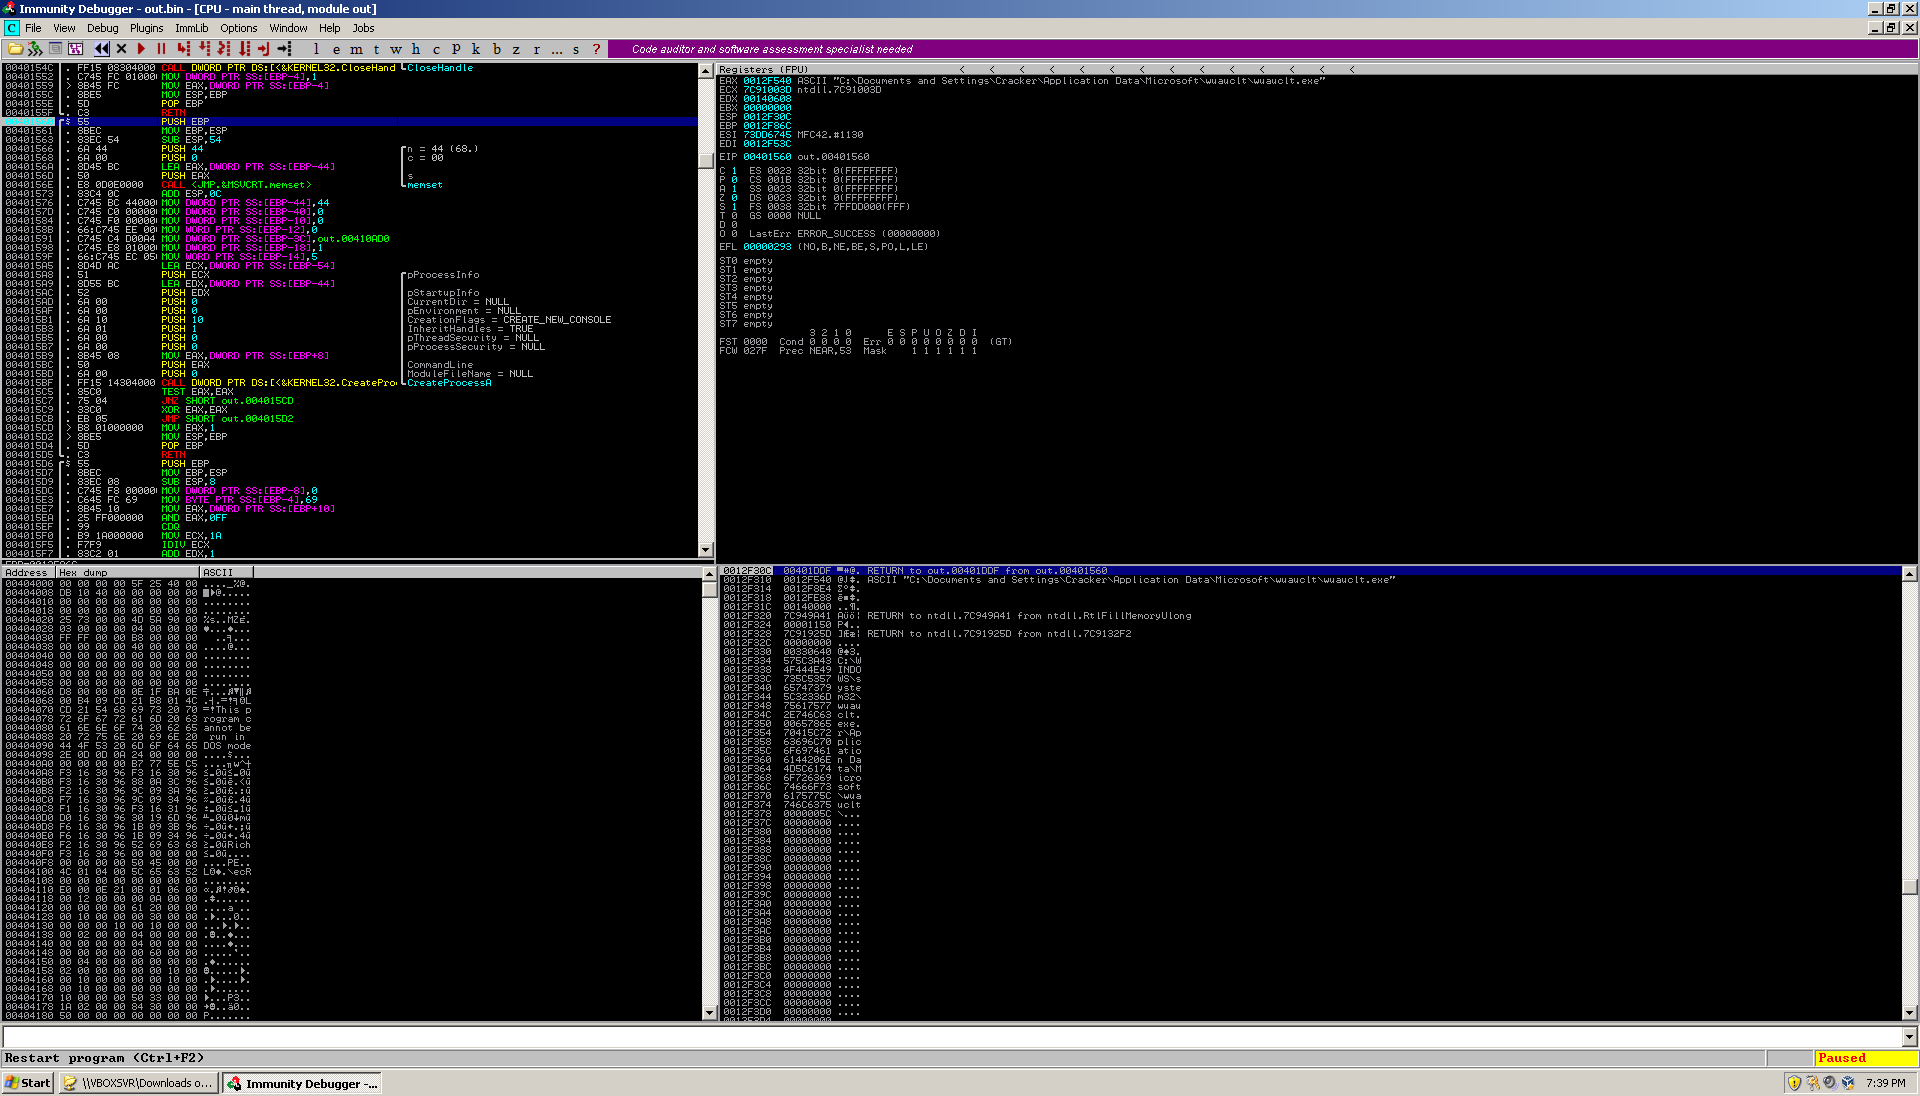Show Windows list with 'w' button

[x=396, y=49]
